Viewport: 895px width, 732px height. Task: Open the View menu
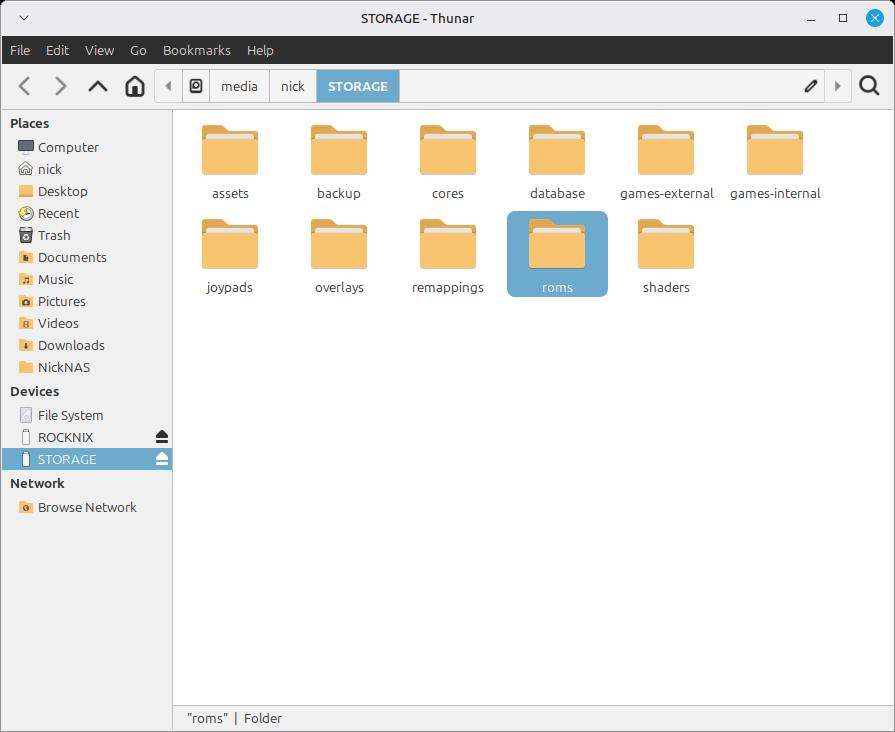[99, 50]
